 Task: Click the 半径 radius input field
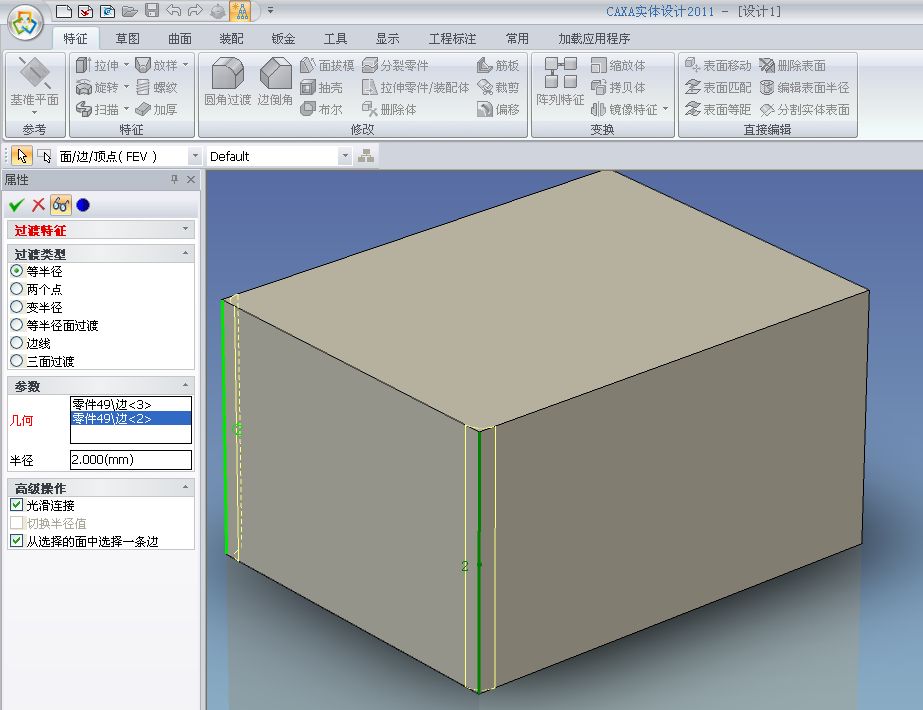pyautogui.click(x=130, y=460)
